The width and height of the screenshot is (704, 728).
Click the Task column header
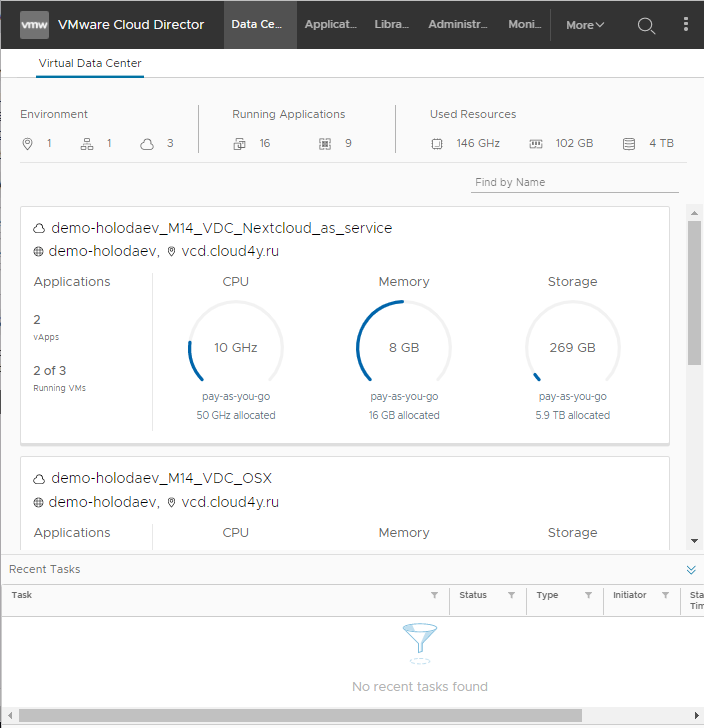pyautogui.click(x=22, y=595)
